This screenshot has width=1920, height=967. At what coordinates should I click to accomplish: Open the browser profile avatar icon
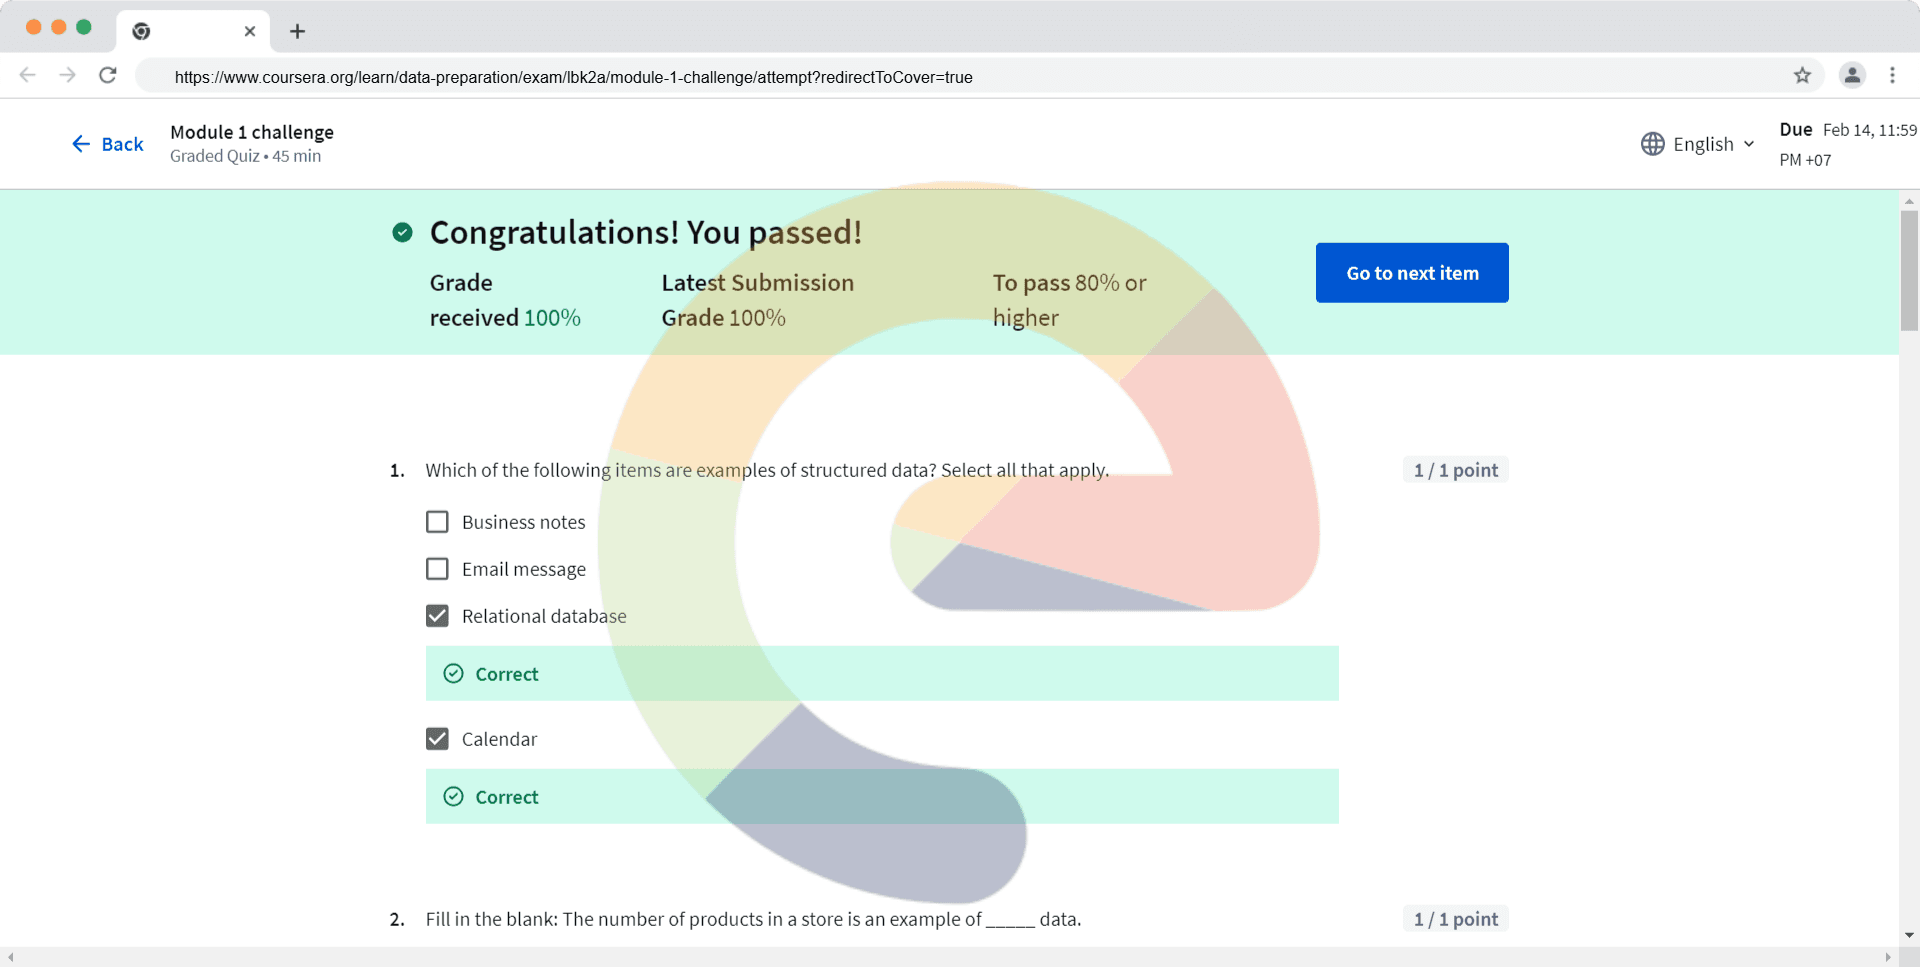click(1852, 75)
